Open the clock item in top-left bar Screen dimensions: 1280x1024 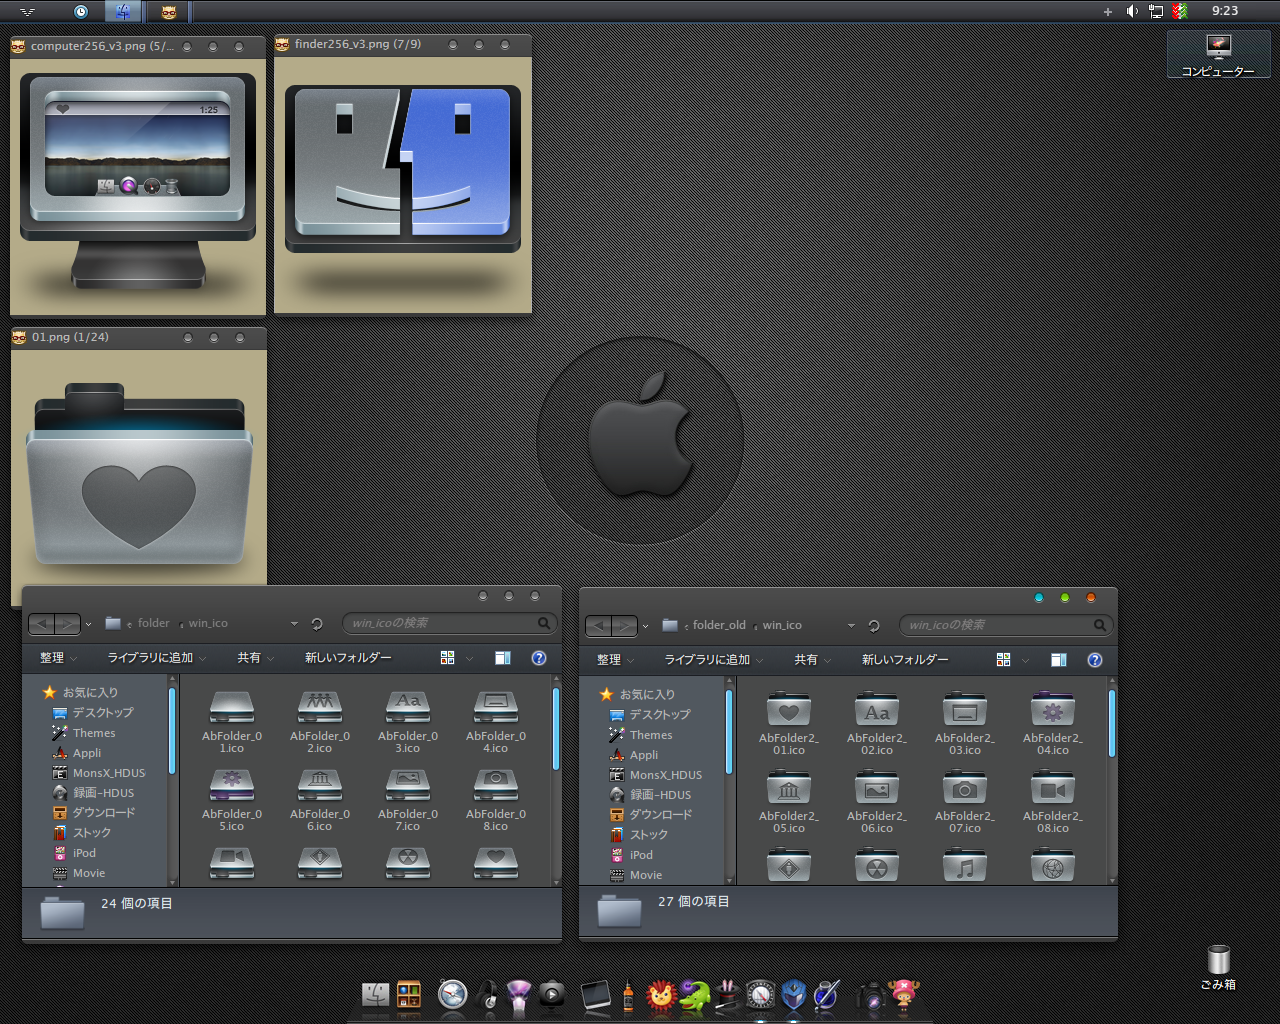(x=81, y=12)
